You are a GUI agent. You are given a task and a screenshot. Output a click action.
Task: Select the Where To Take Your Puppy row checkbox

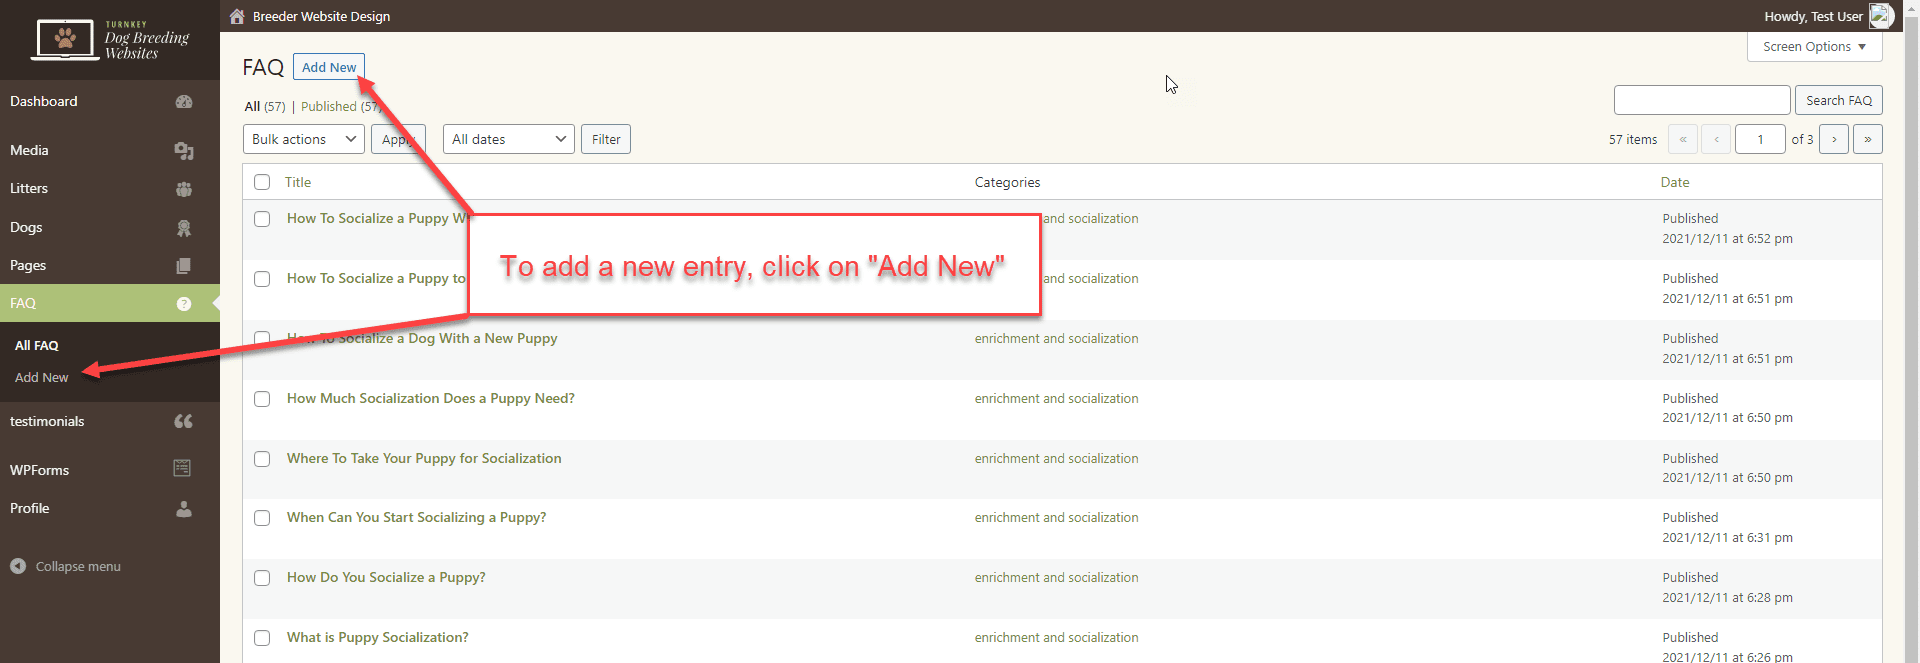[262, 459]
